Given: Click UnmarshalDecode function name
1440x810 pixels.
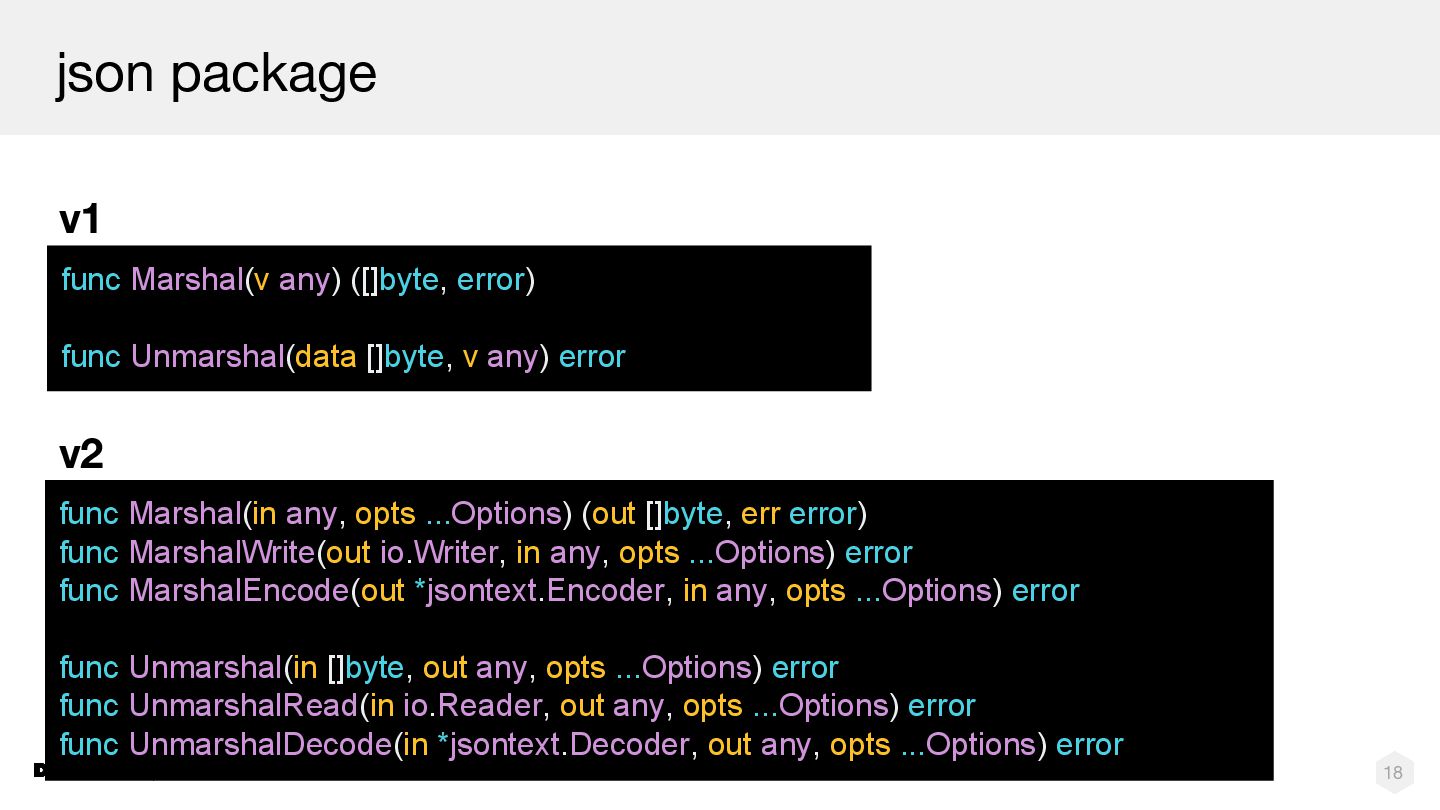Looking at the screenshot, I should (x=260, y=745).
